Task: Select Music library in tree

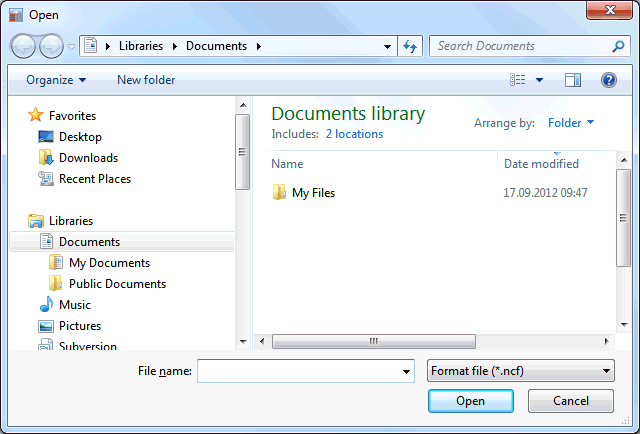Action: tap(75, 305)
